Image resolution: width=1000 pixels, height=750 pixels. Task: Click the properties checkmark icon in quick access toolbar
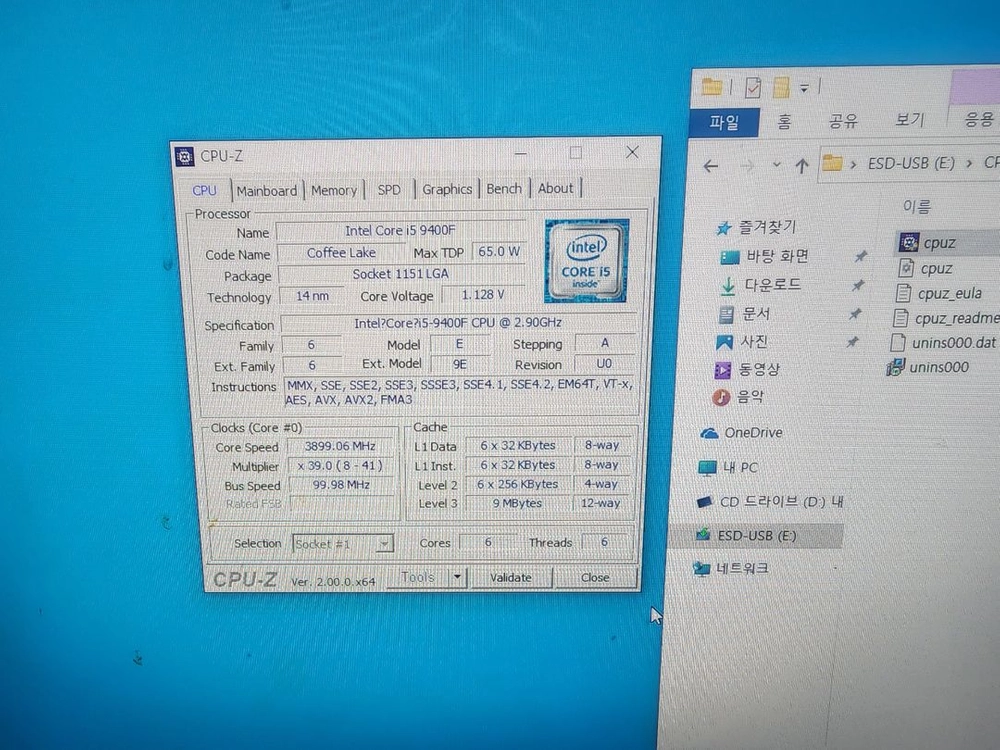coord(753,87)
